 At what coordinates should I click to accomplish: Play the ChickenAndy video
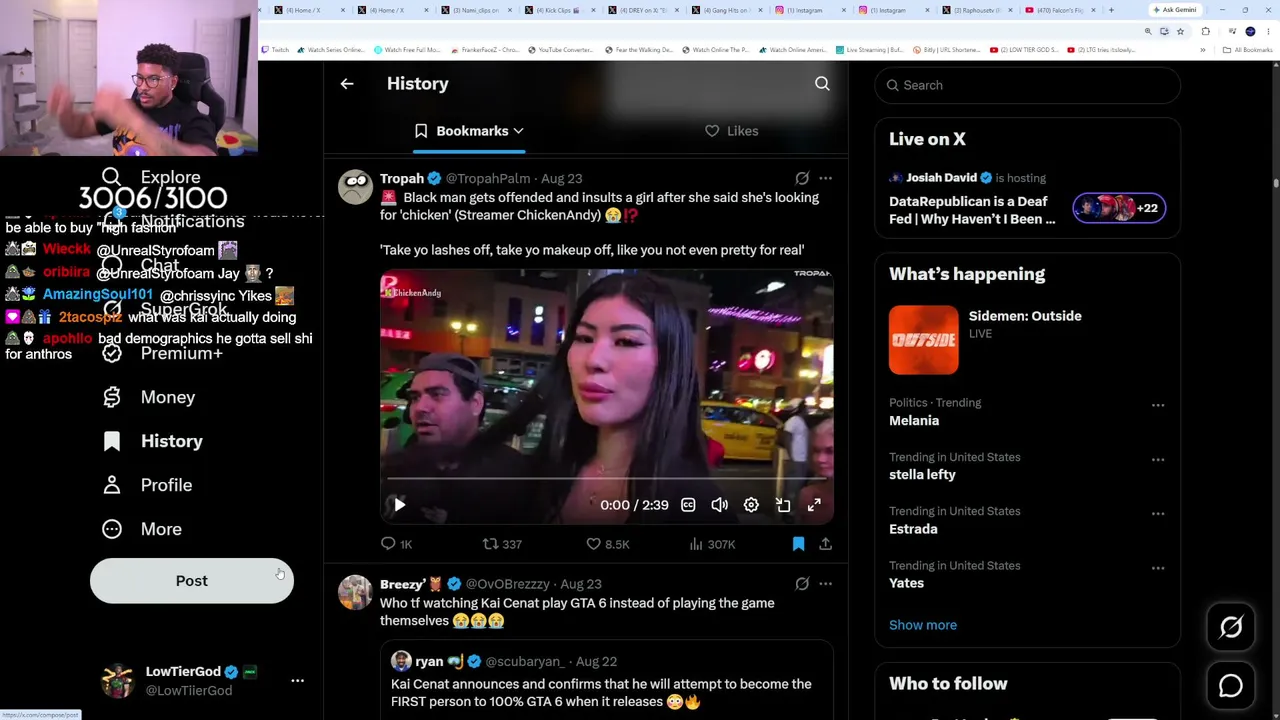(x=399, y=505)
